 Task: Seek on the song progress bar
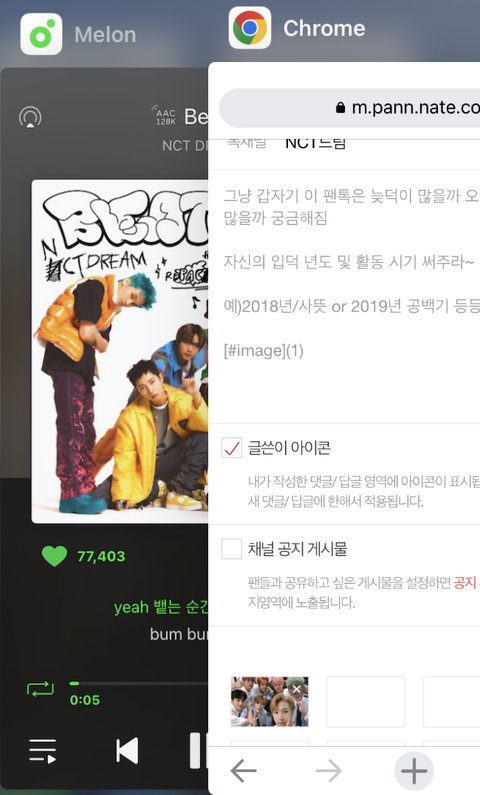[x=139, y=683]
